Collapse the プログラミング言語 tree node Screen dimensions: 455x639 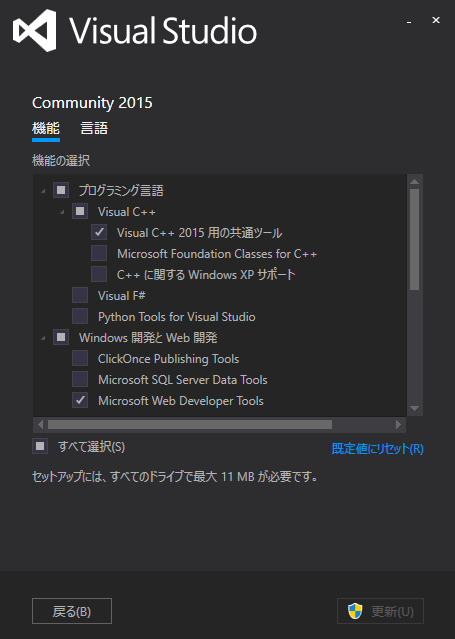pyautogui.click(x=43, y=191)
